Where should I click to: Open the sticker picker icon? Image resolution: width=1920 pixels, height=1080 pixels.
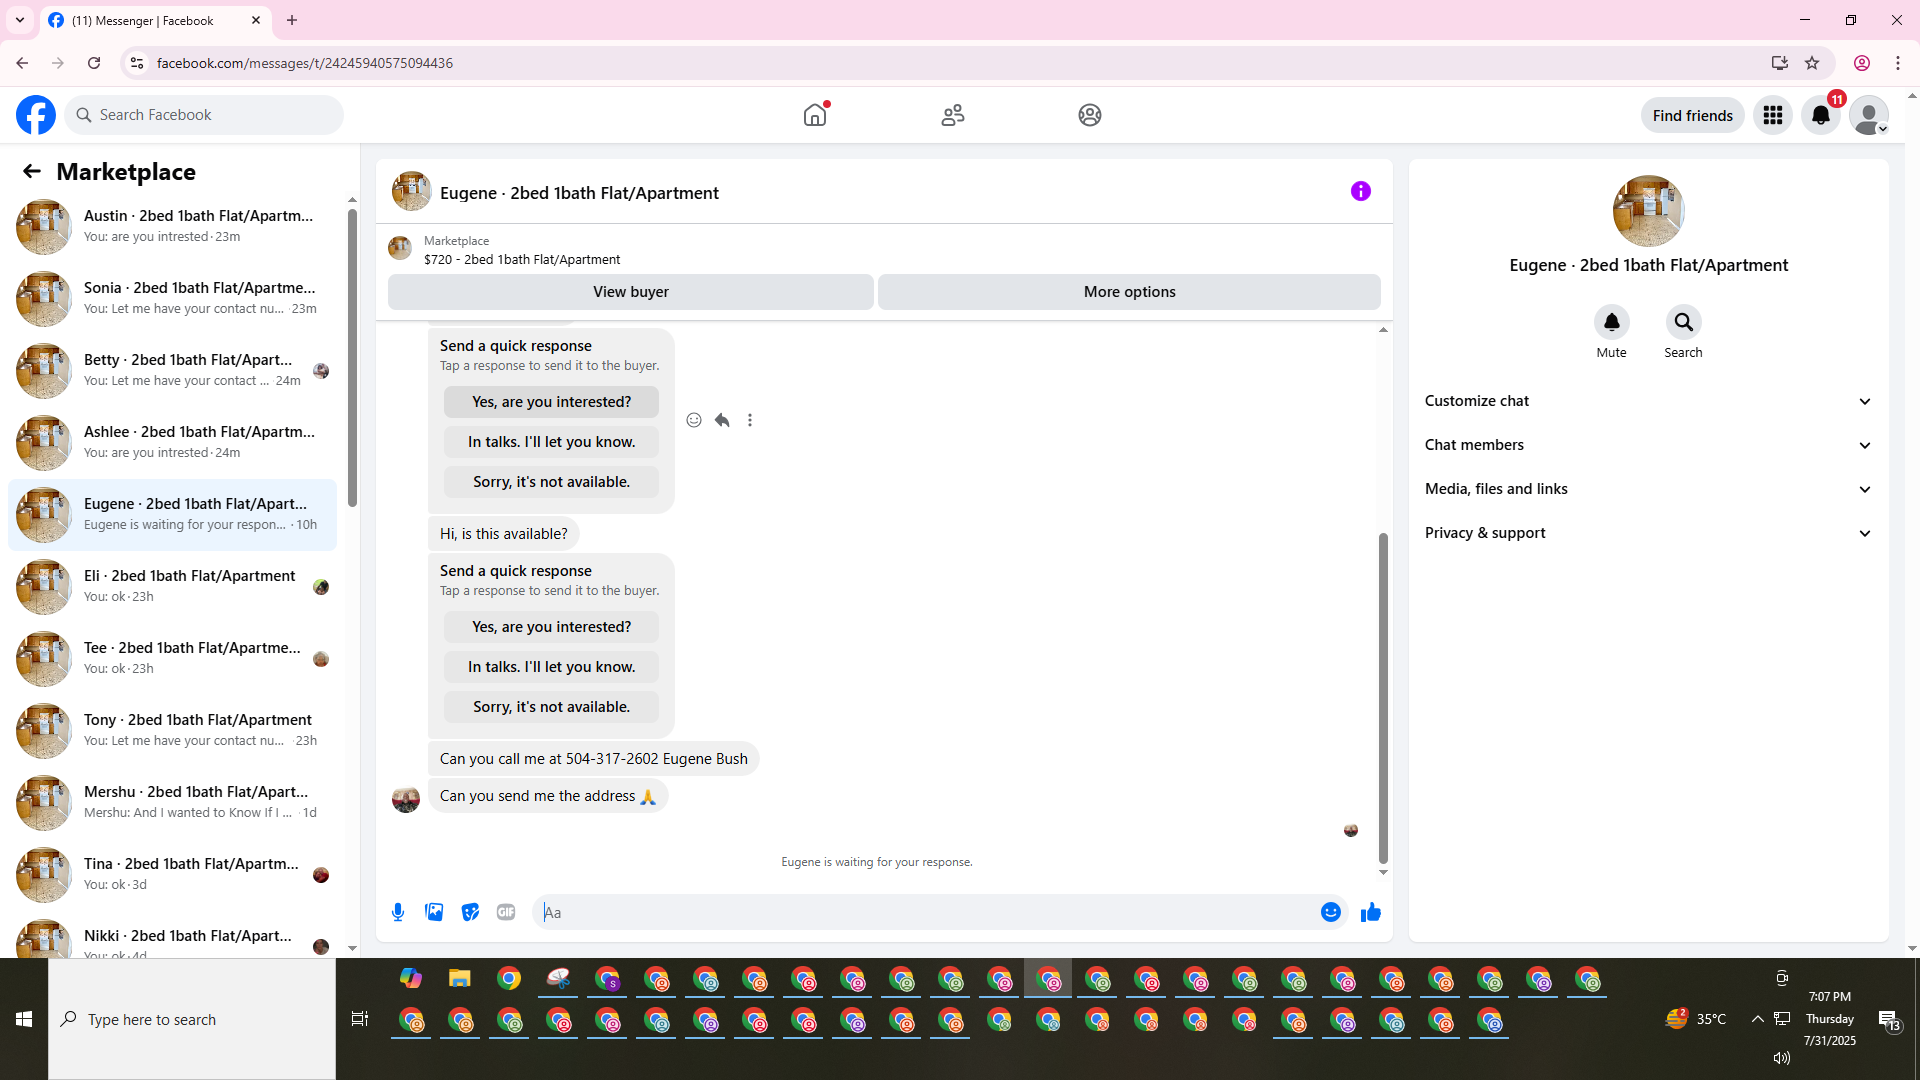470,912
